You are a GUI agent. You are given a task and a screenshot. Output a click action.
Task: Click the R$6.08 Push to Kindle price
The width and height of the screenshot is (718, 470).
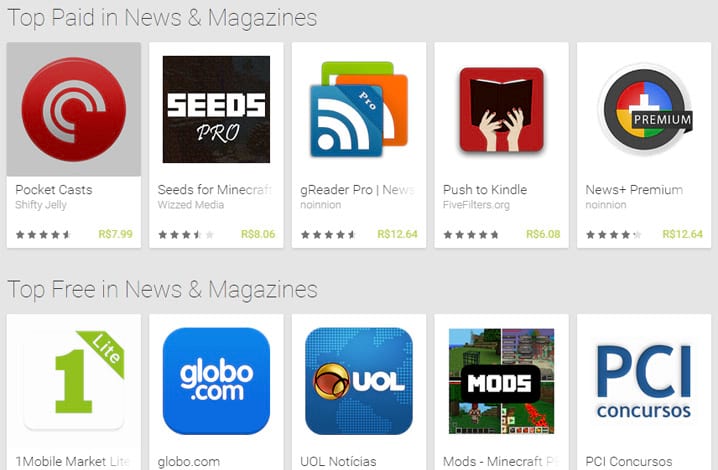coord(543,234)
